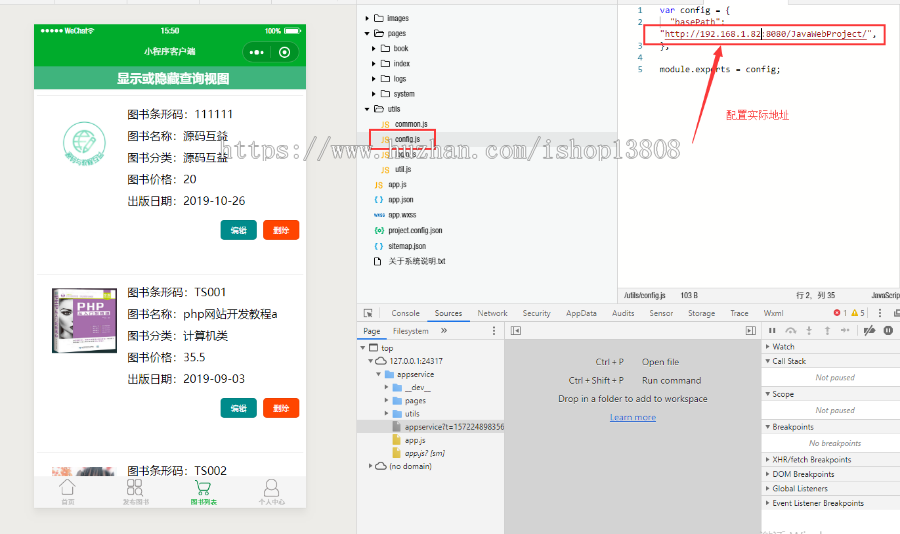Screen dimensions: 900x534
Task: Toggle pause on exceptions icon
Action: (x=888, y=331)
